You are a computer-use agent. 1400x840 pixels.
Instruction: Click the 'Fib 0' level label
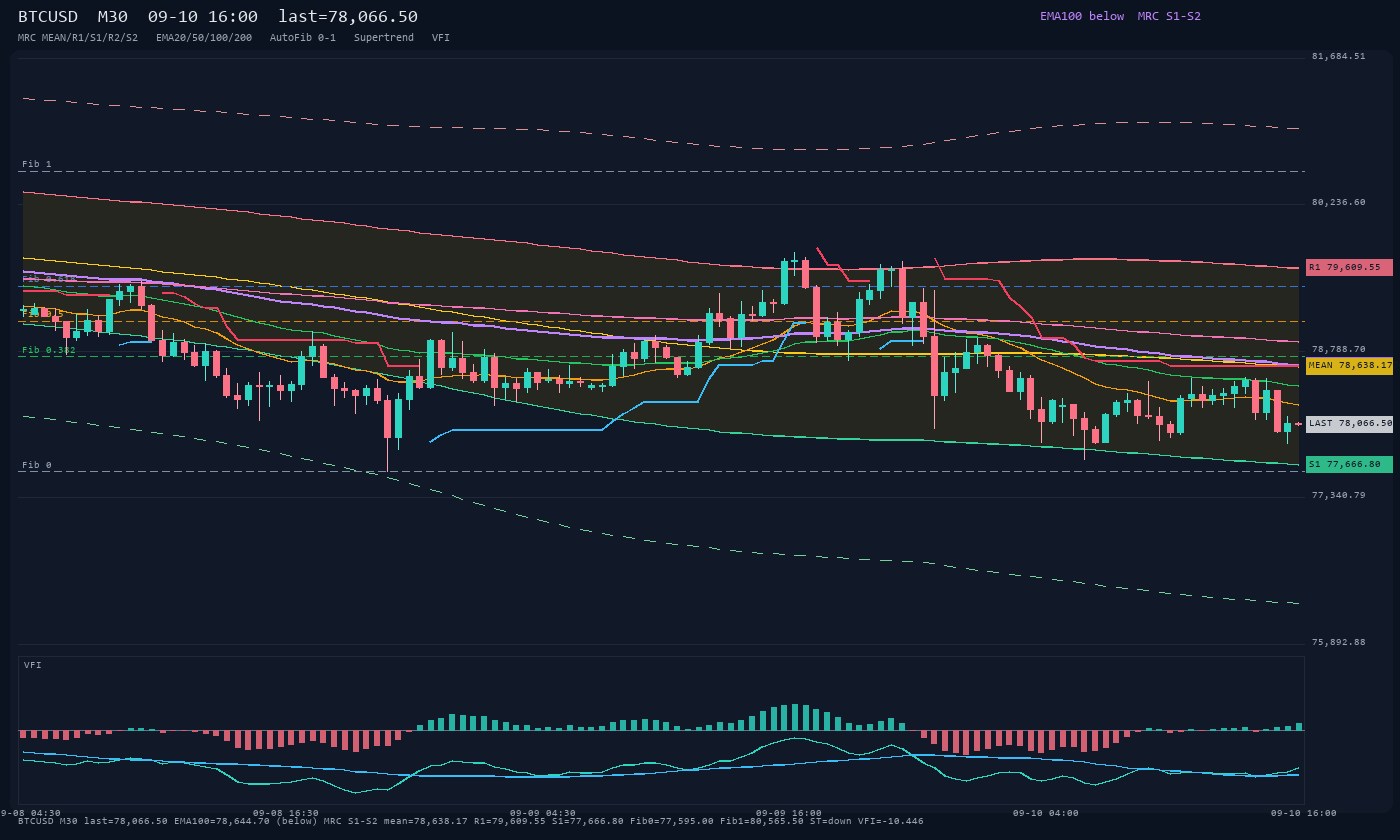point(37,465)
